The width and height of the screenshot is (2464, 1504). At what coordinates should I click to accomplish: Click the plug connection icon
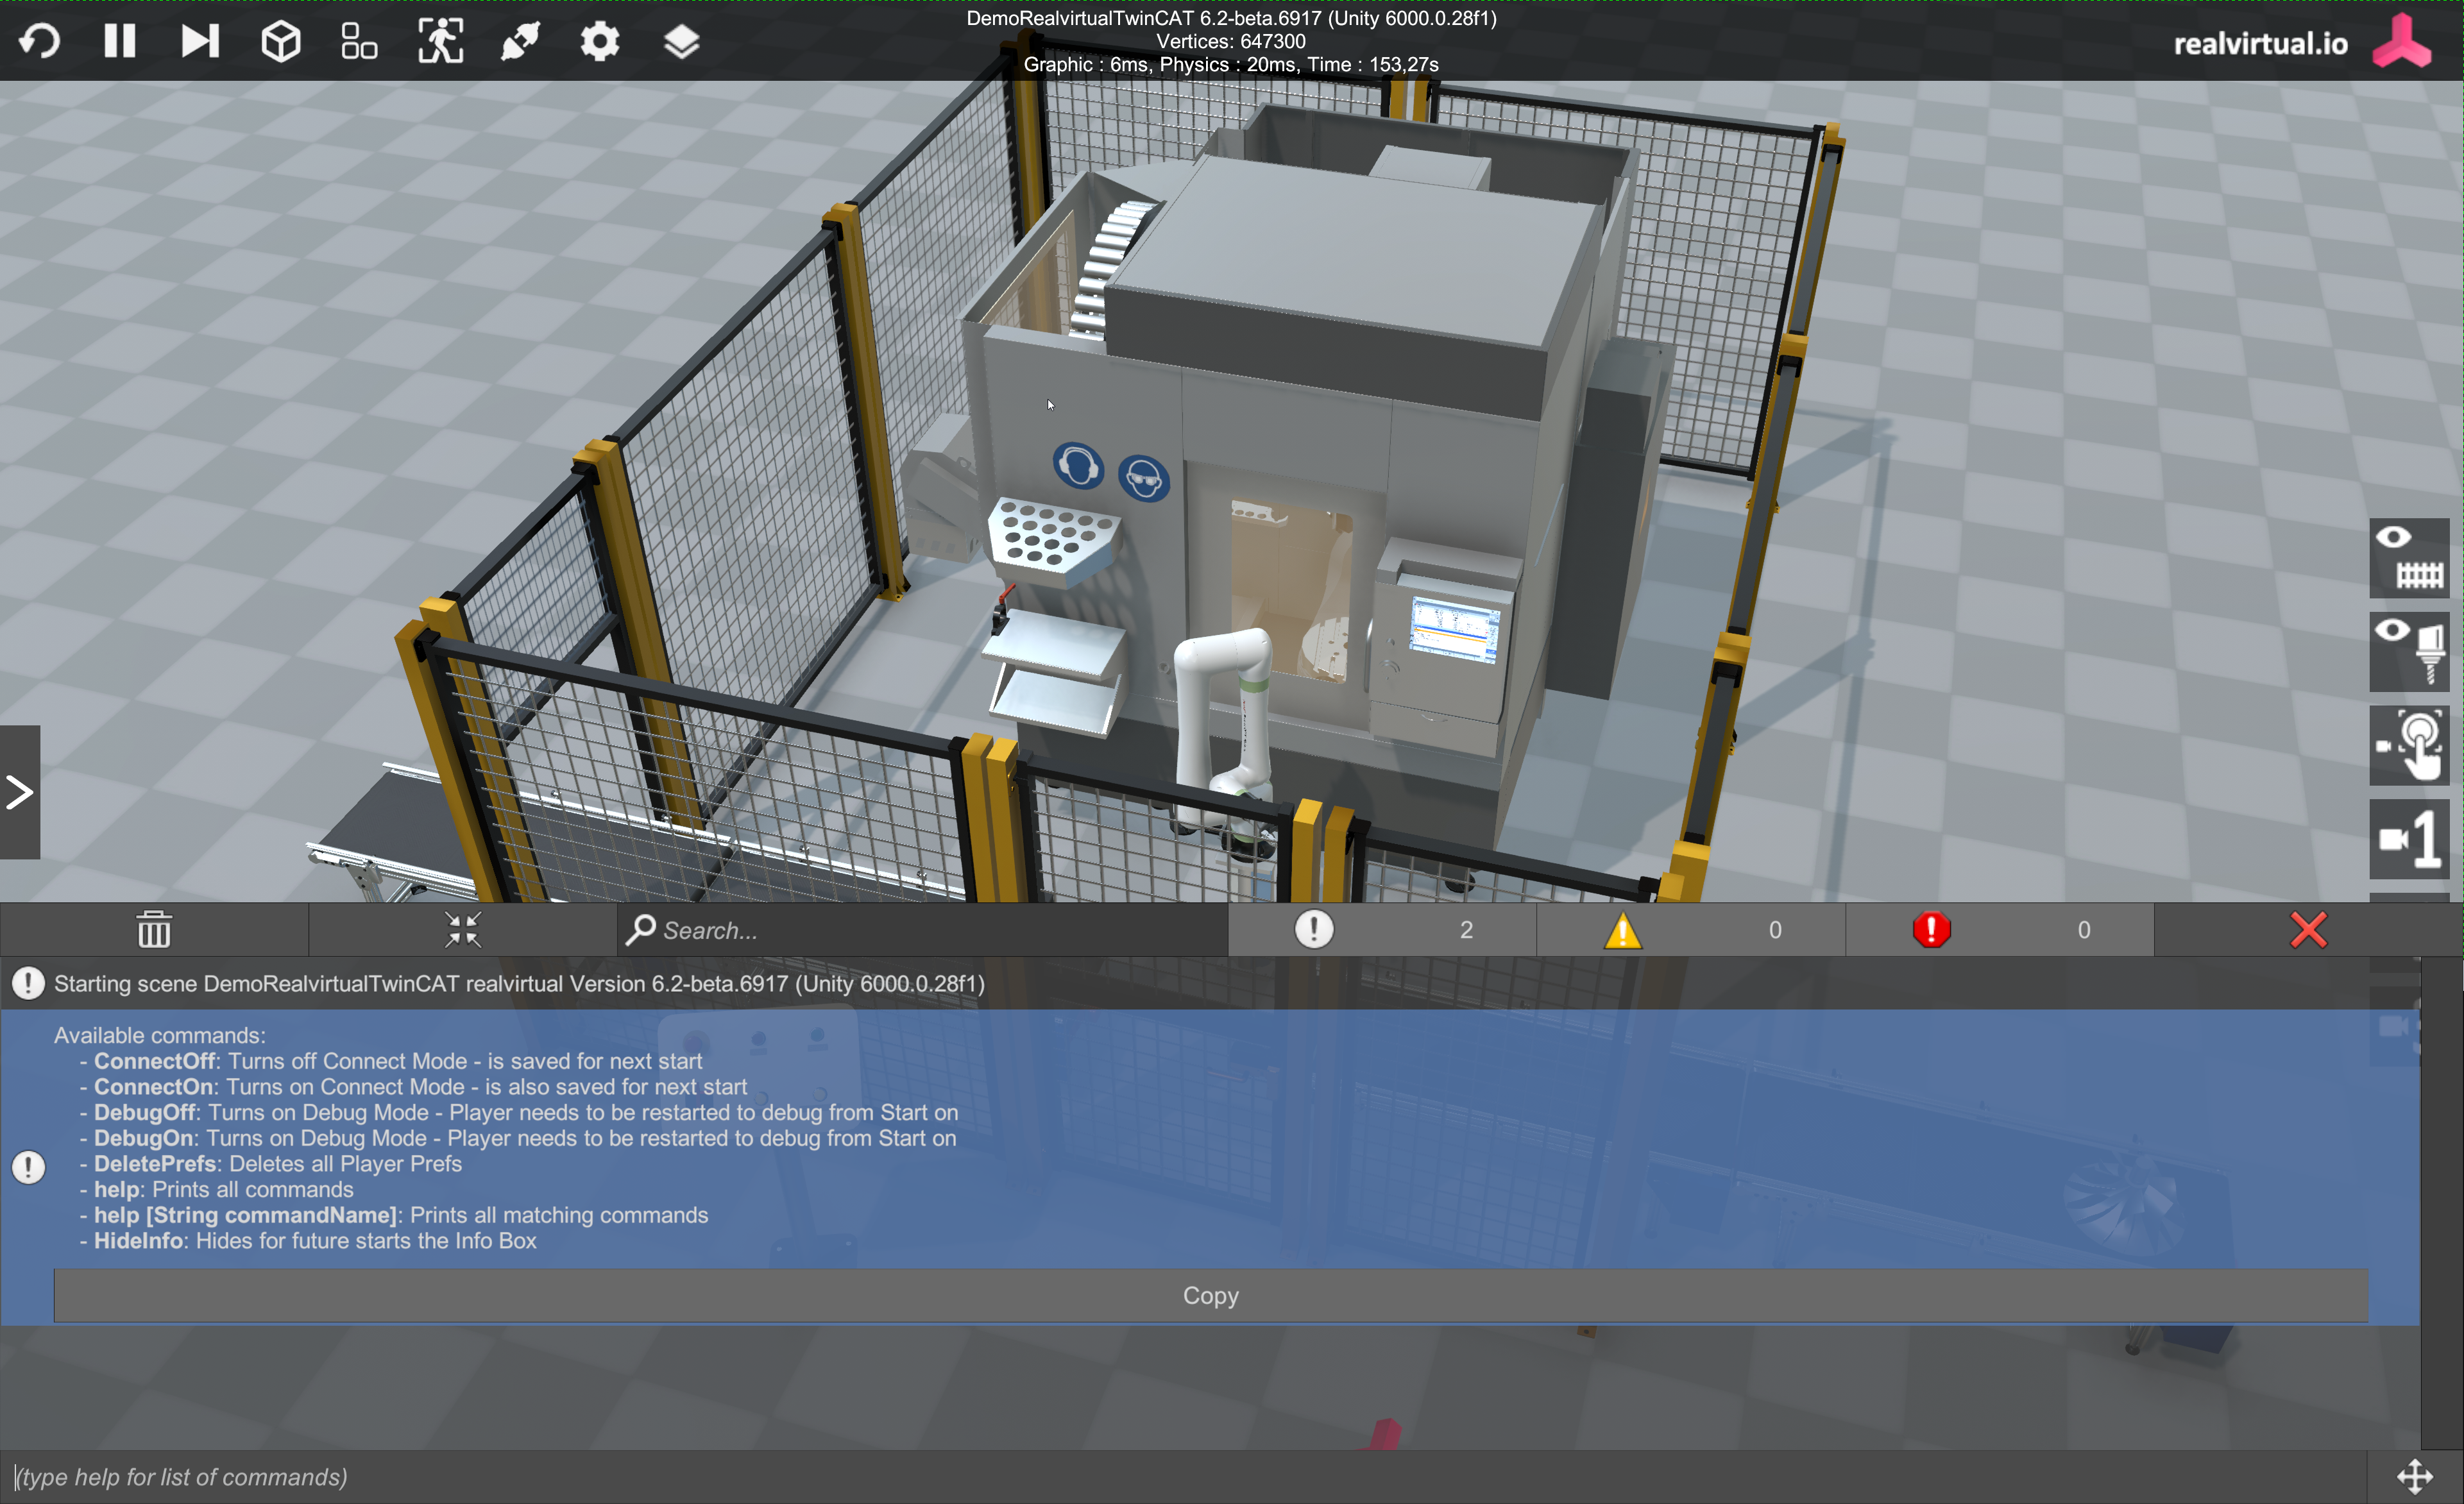[x=520, y=41]
